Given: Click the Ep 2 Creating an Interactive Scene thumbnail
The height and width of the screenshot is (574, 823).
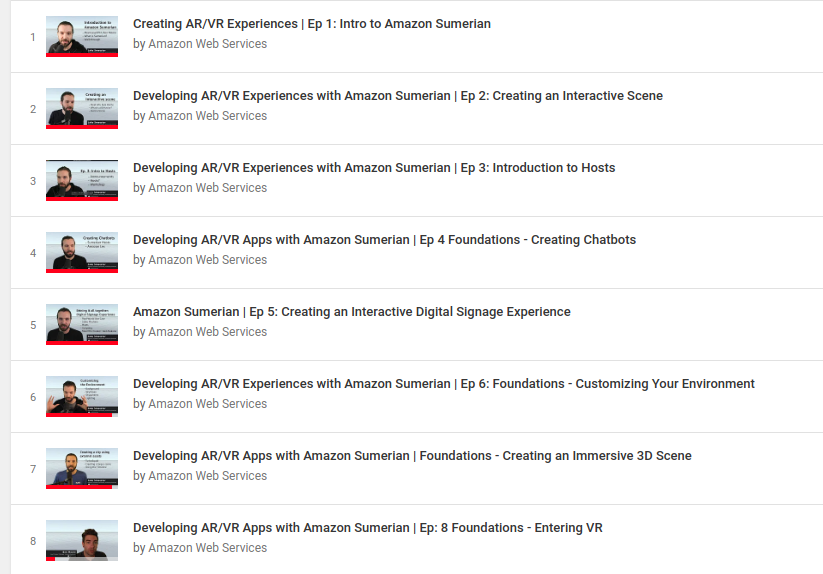Looking at the screenshot, I should 82,108.
